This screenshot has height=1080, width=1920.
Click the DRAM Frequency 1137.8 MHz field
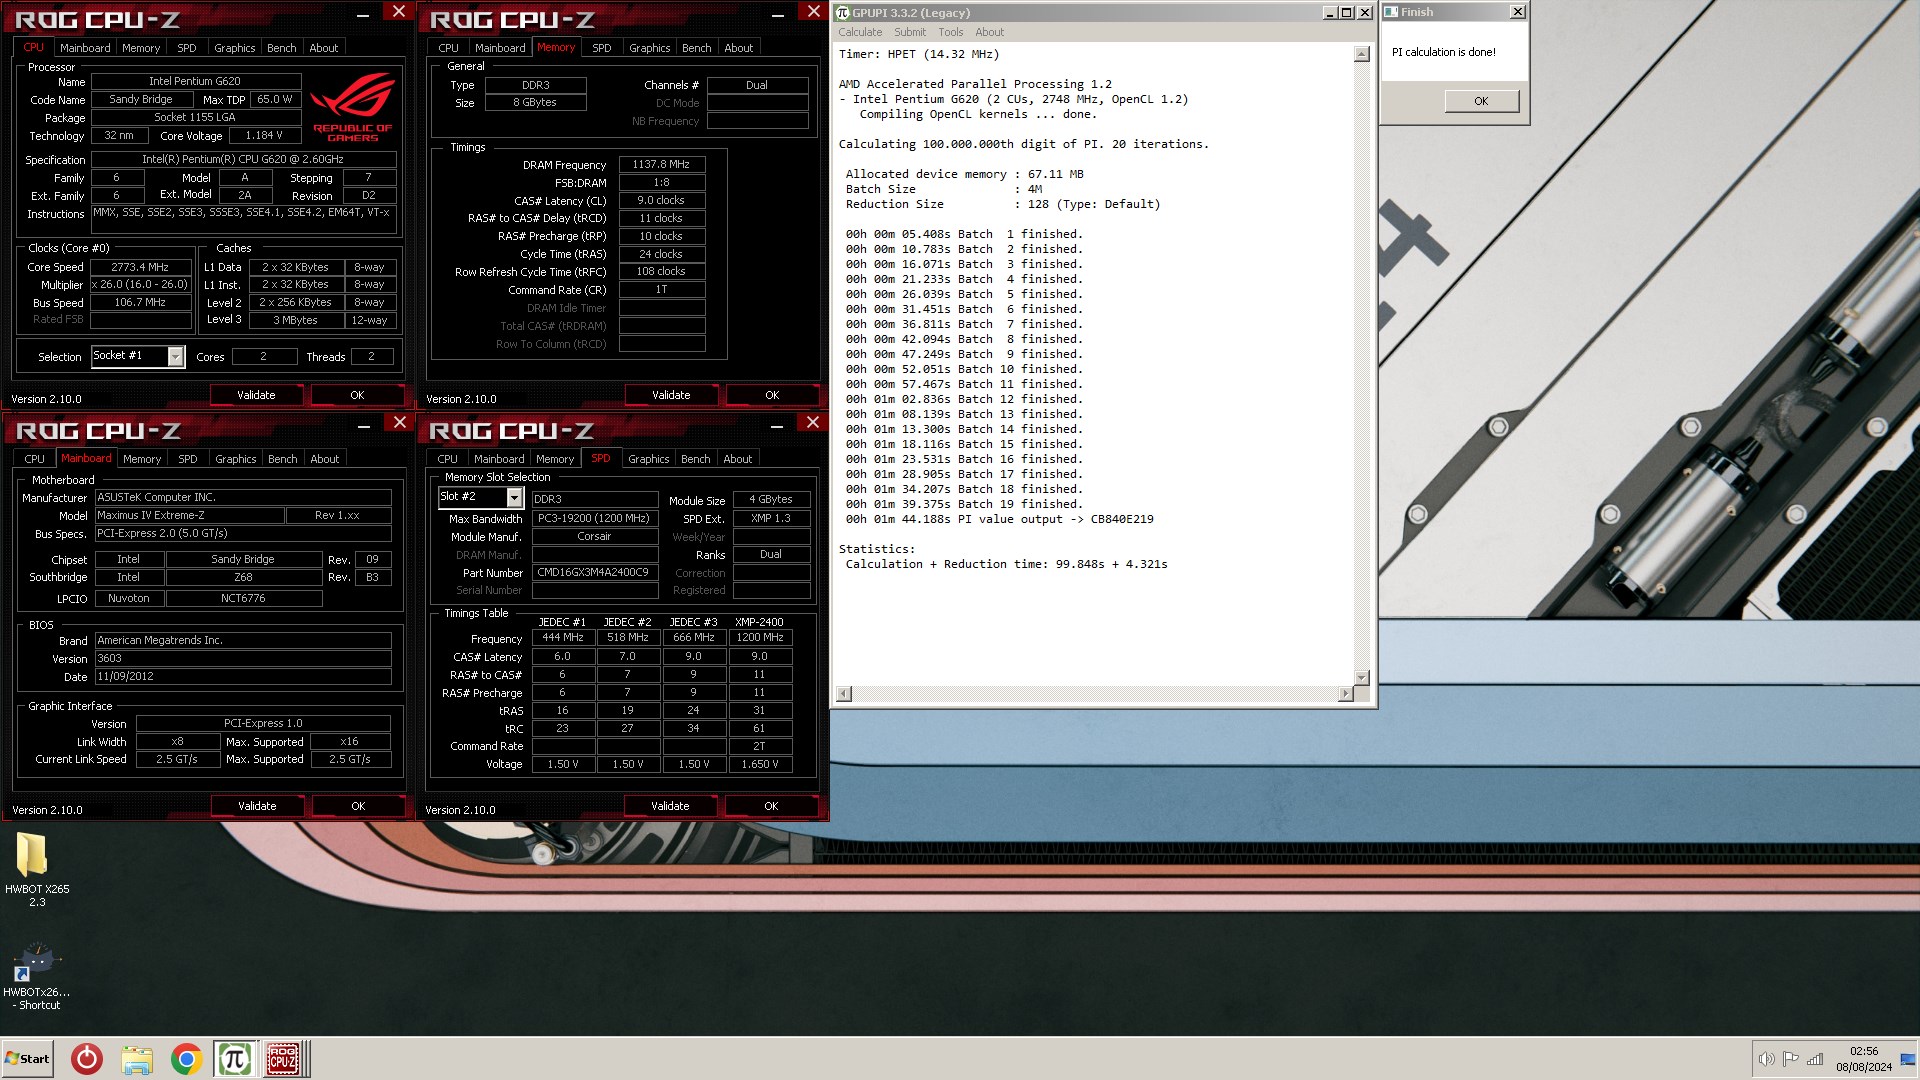(661, 164)
